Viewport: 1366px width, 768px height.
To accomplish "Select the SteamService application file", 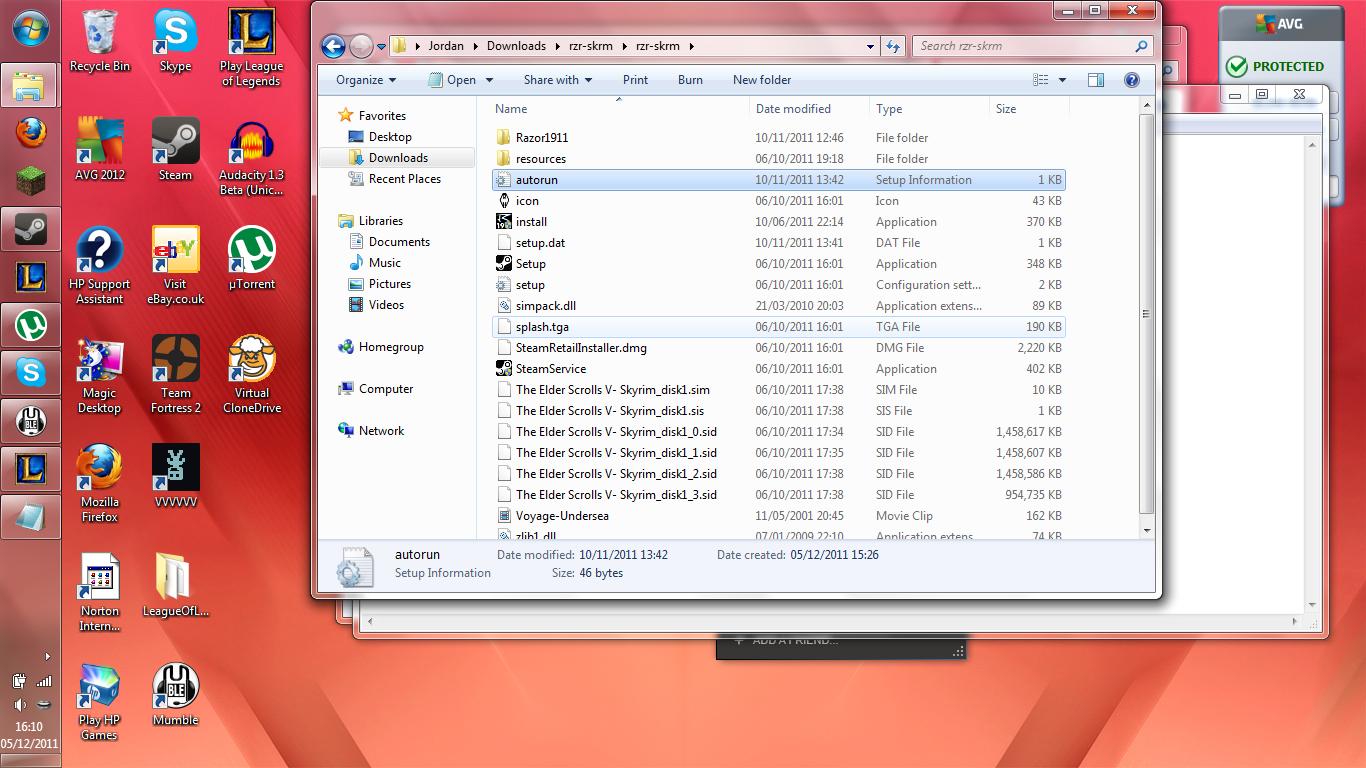I will point(779,369).
